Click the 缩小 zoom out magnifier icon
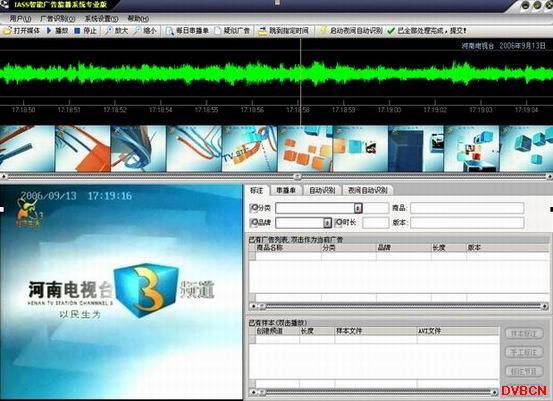 (x=137, y=31)
